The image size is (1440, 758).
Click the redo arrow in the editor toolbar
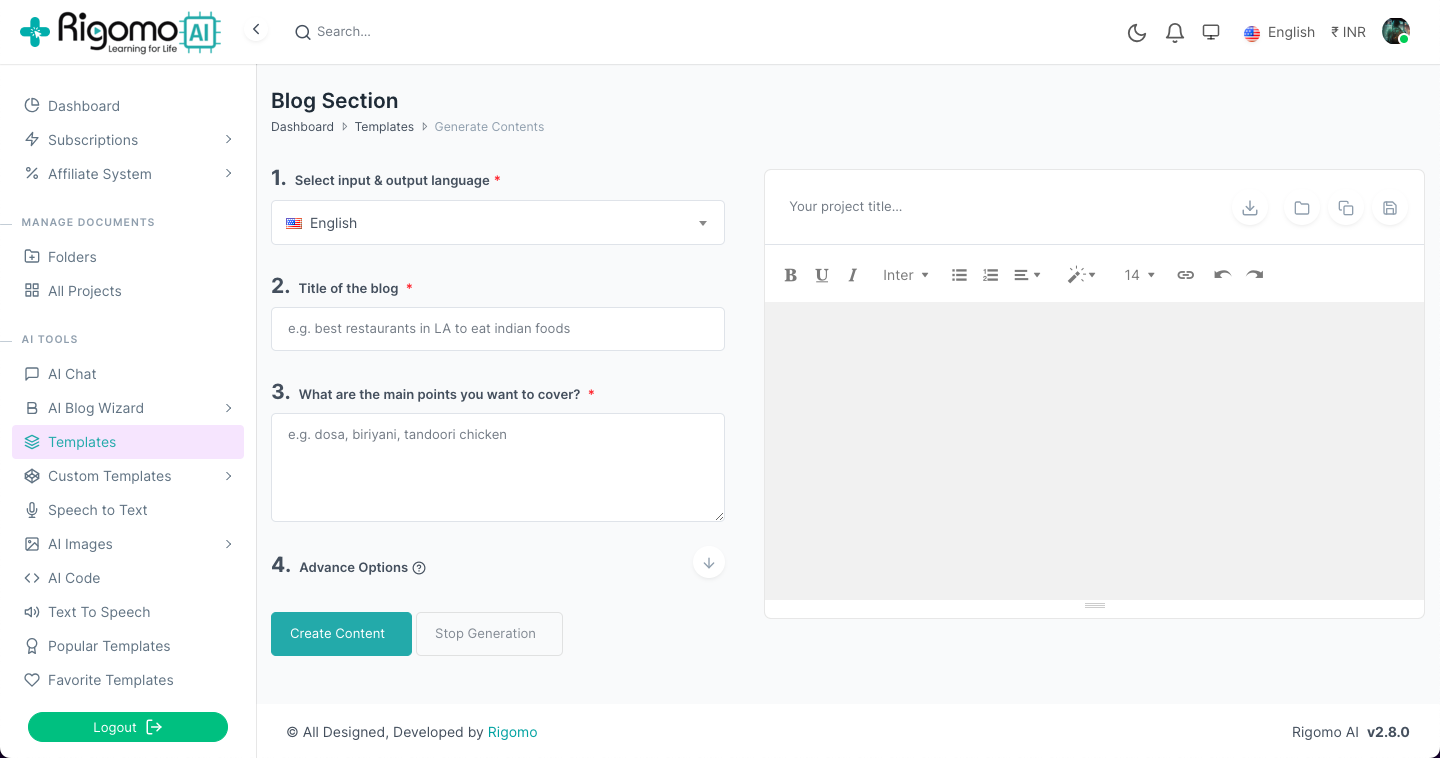pyautogui.click(x=1255, y=275)
